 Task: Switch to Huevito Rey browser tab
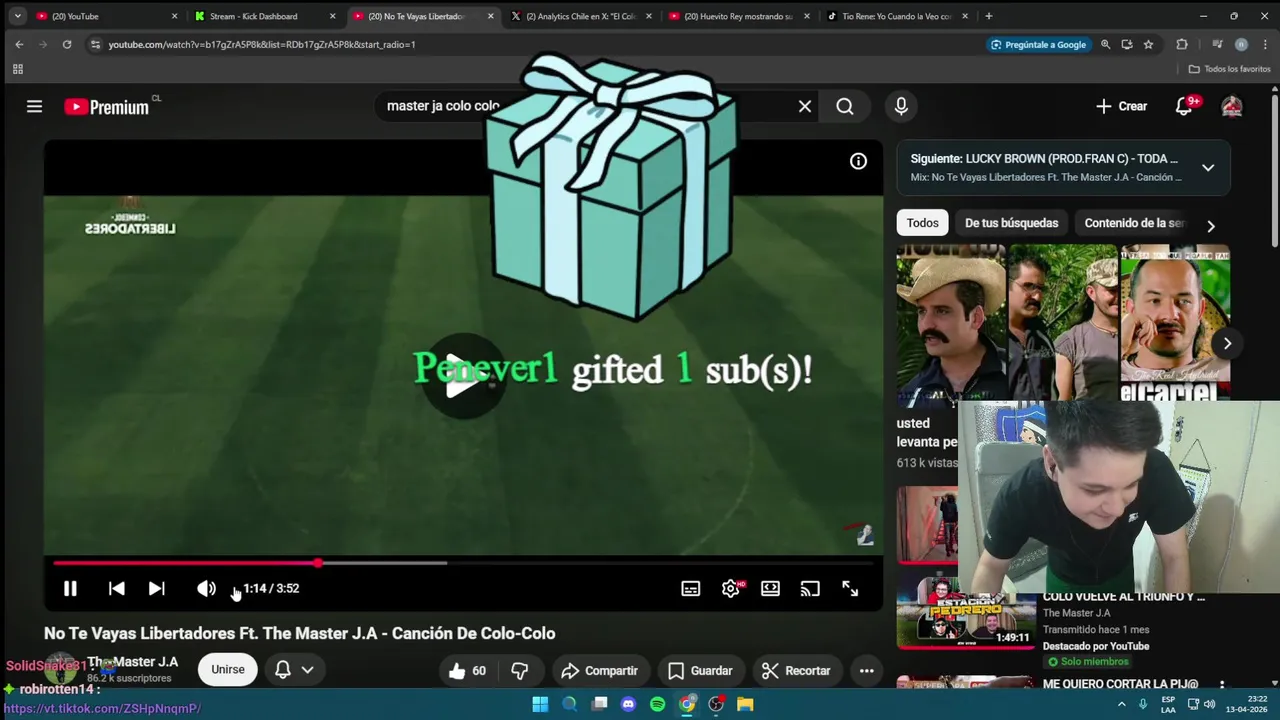[739, 16]
